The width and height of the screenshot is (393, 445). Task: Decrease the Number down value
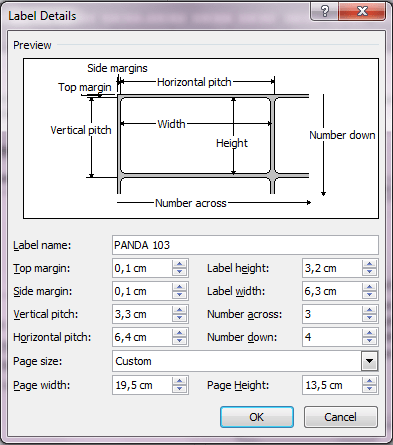tap(369, 341)
